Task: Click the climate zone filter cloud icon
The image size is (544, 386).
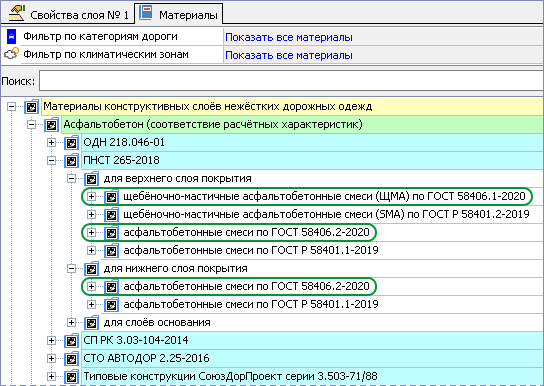Action: (11, 54)
